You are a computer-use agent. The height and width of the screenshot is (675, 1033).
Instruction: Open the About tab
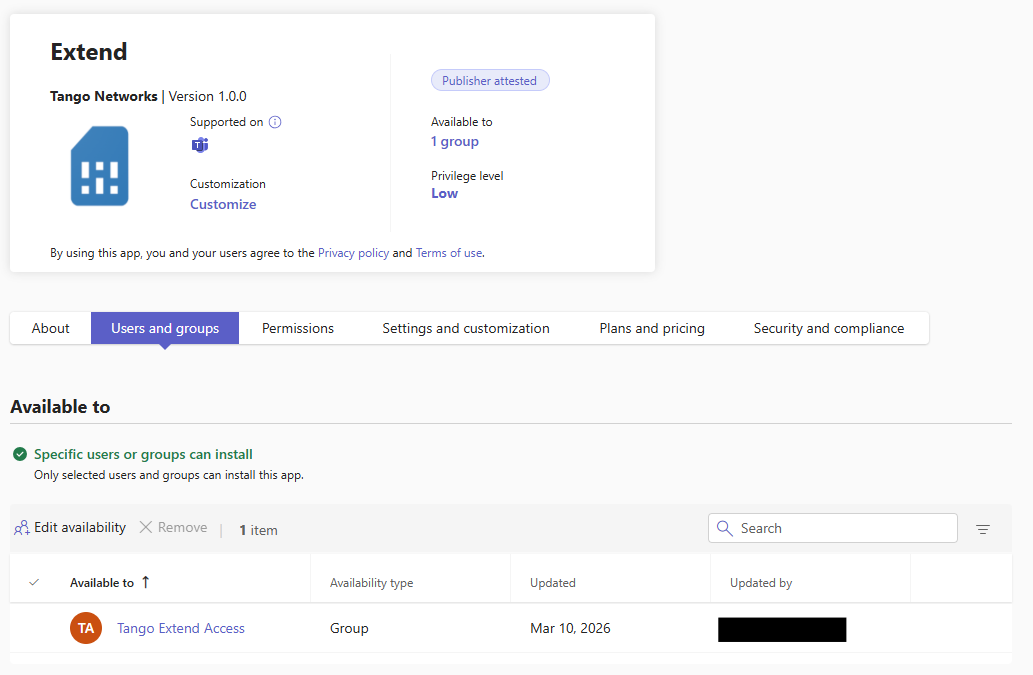pos(50,328)
